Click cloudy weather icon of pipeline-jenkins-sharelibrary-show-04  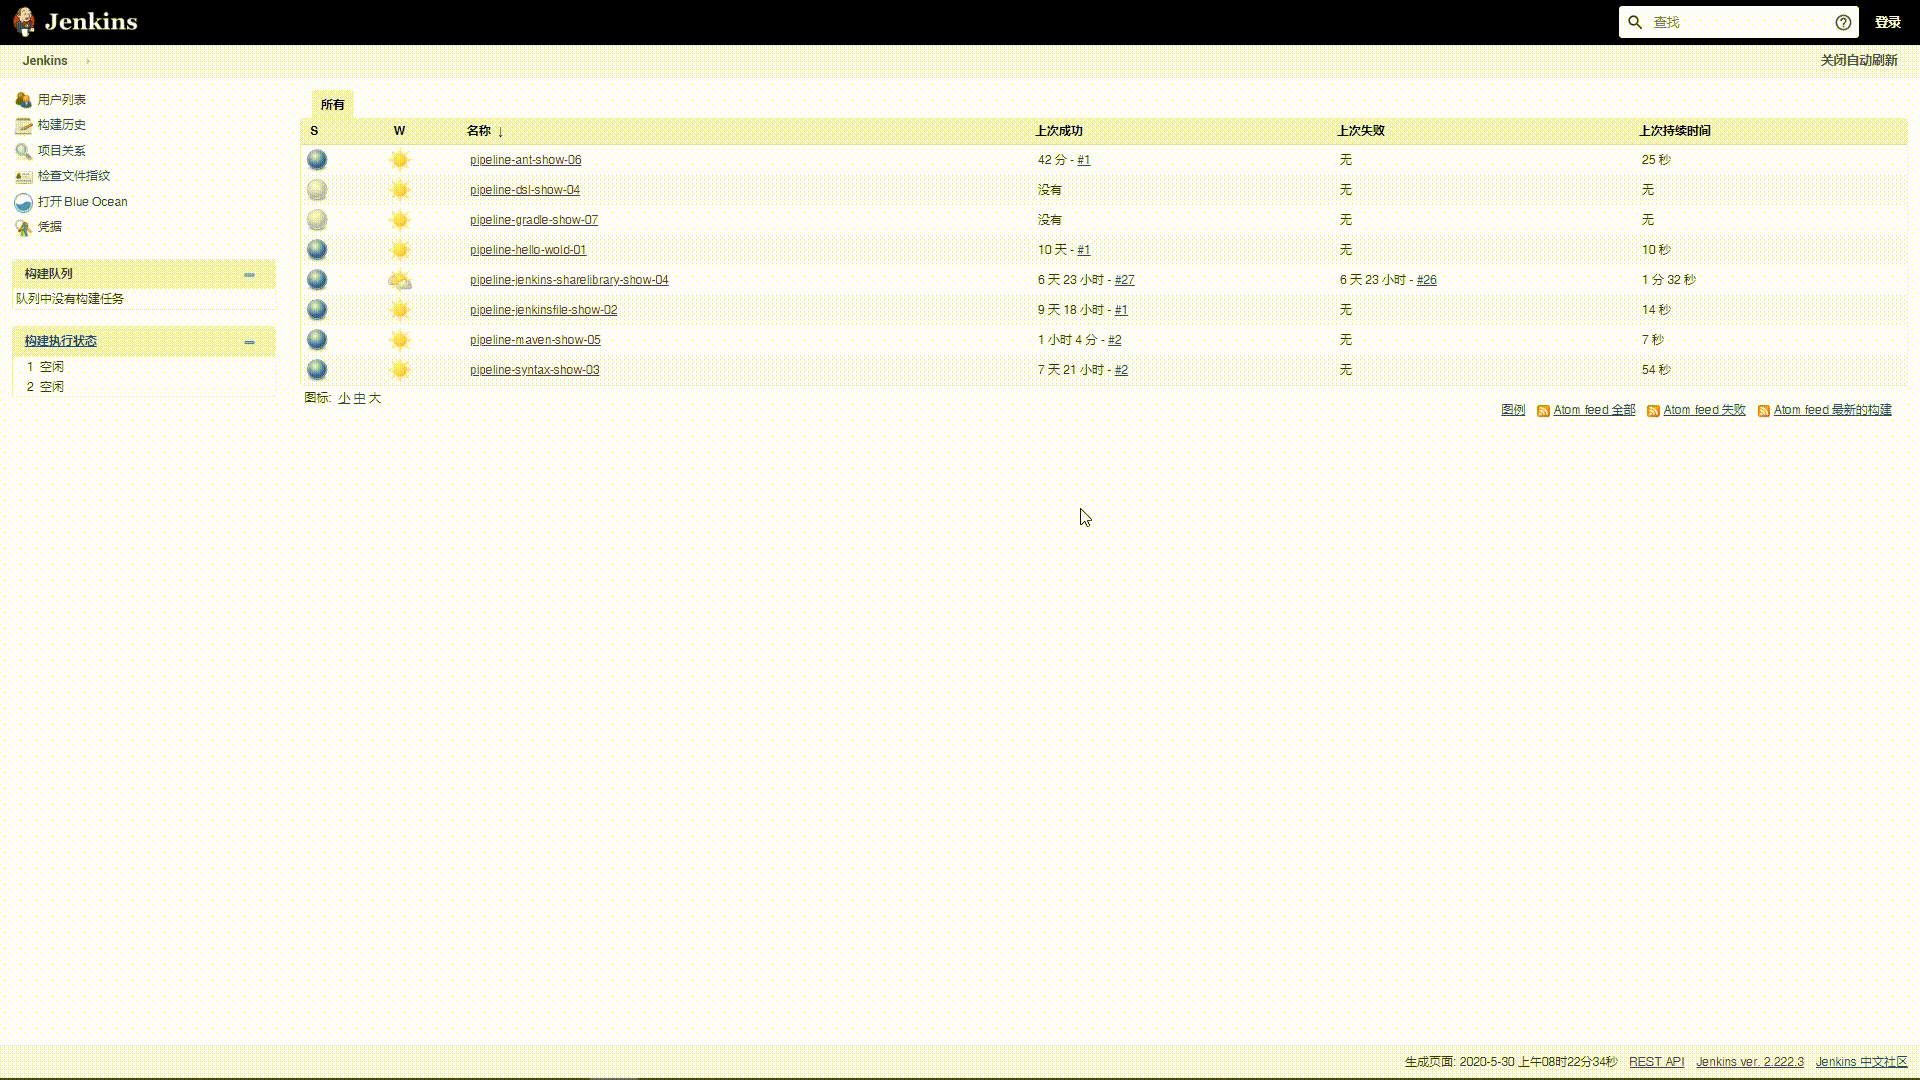[400, 280]
